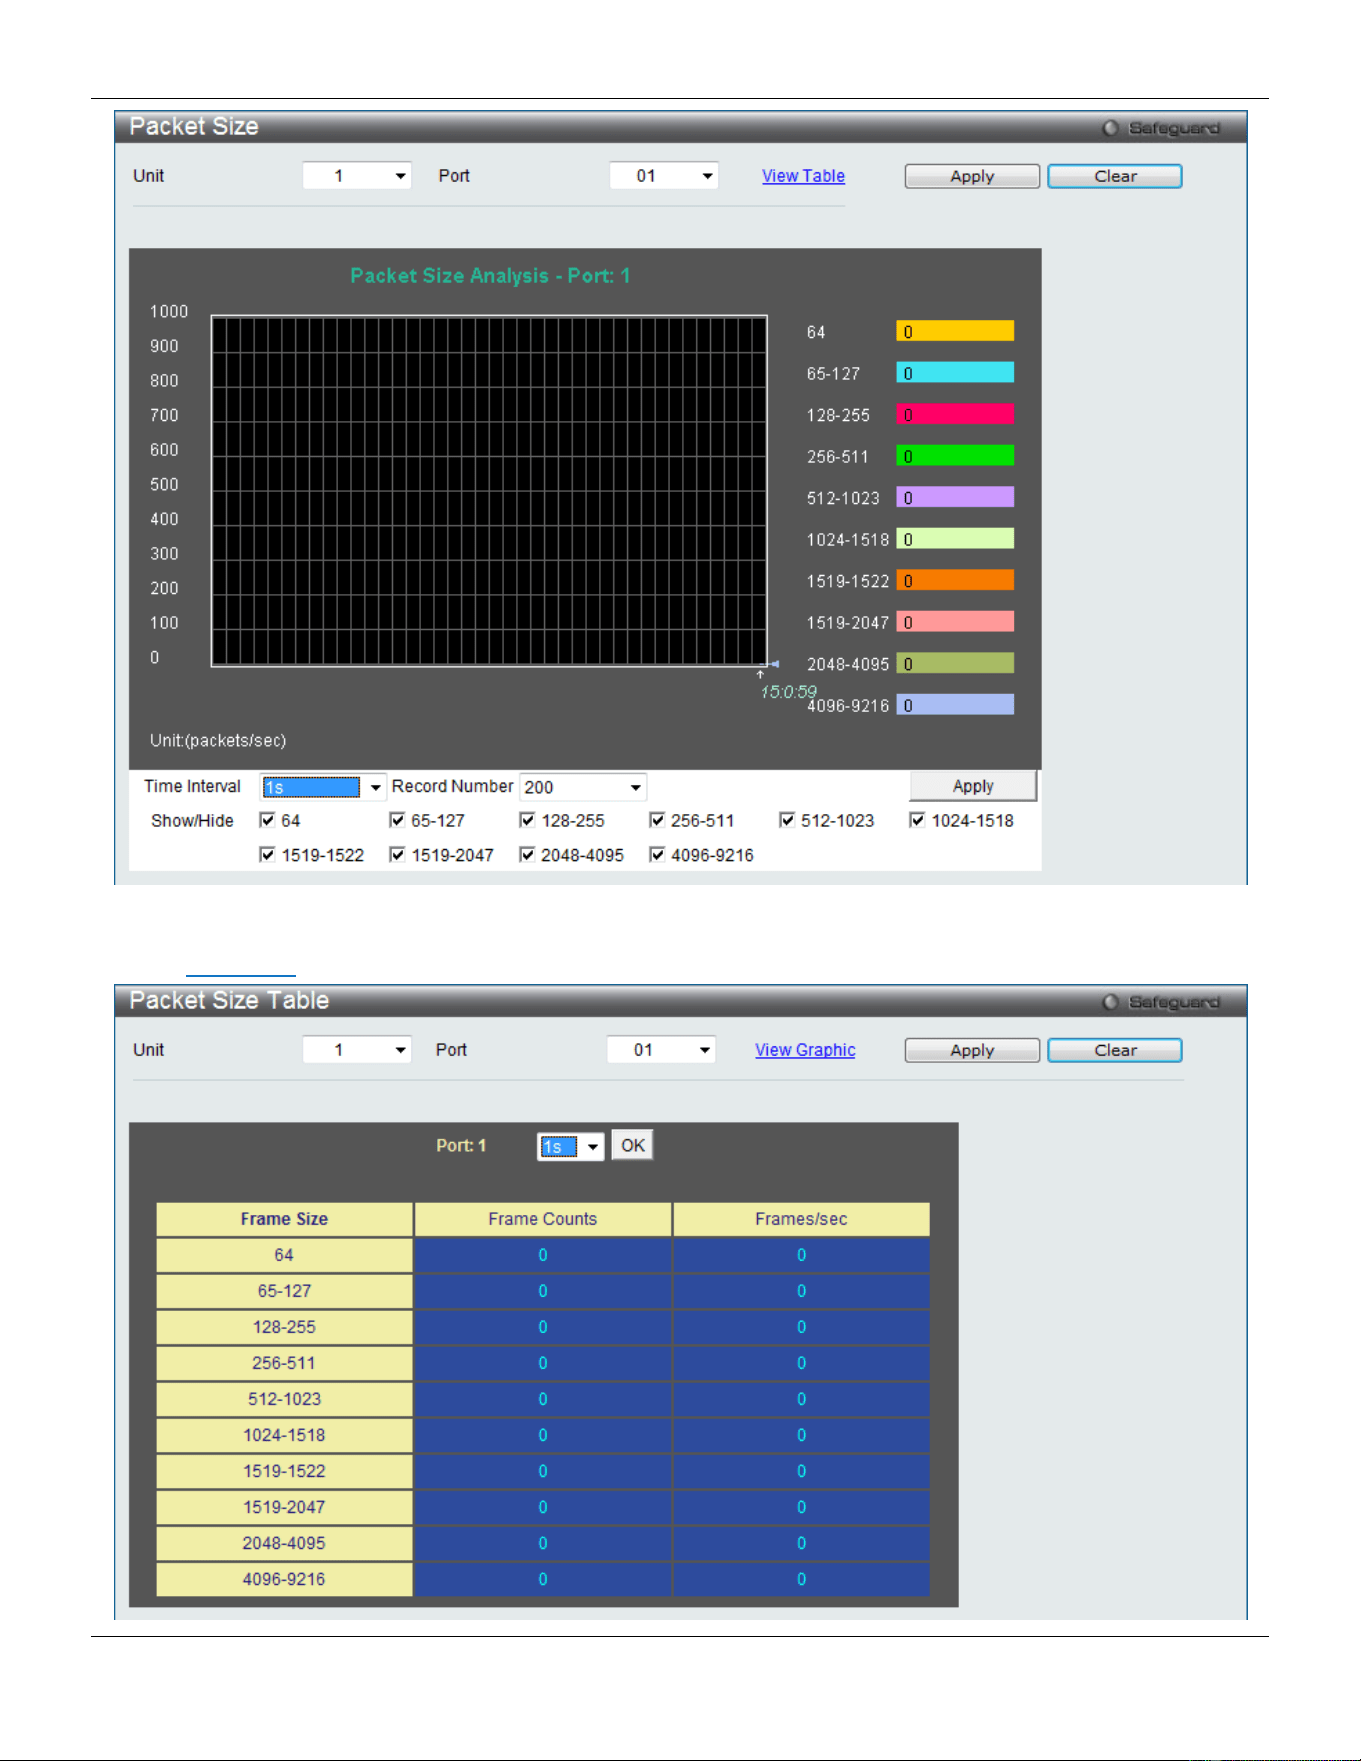Click the Frame Size column header
The image size is (1361, 1761).
[284, 1219]
